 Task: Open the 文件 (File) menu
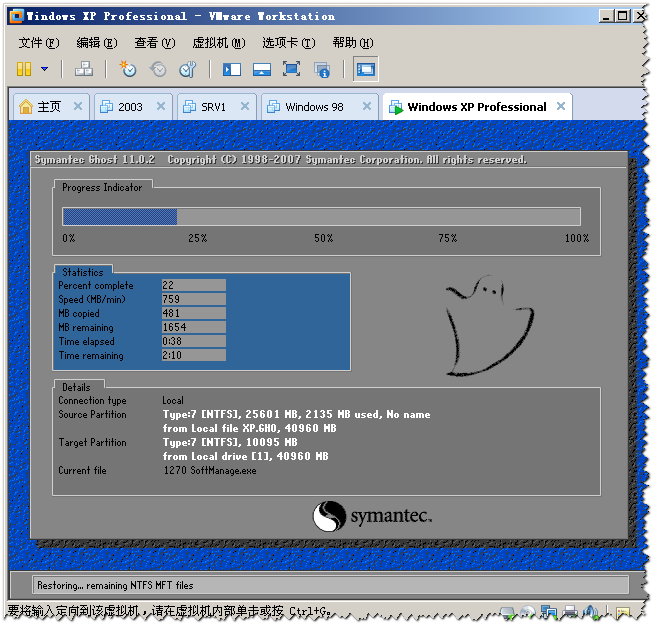38,43
